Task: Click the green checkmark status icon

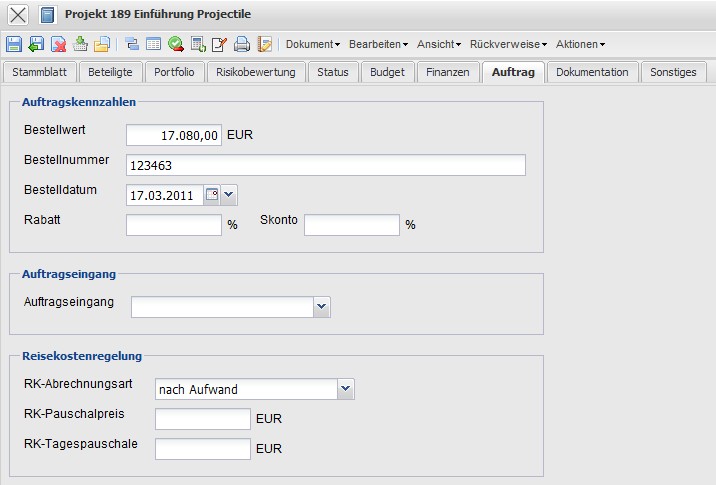Action: point(175,44)
